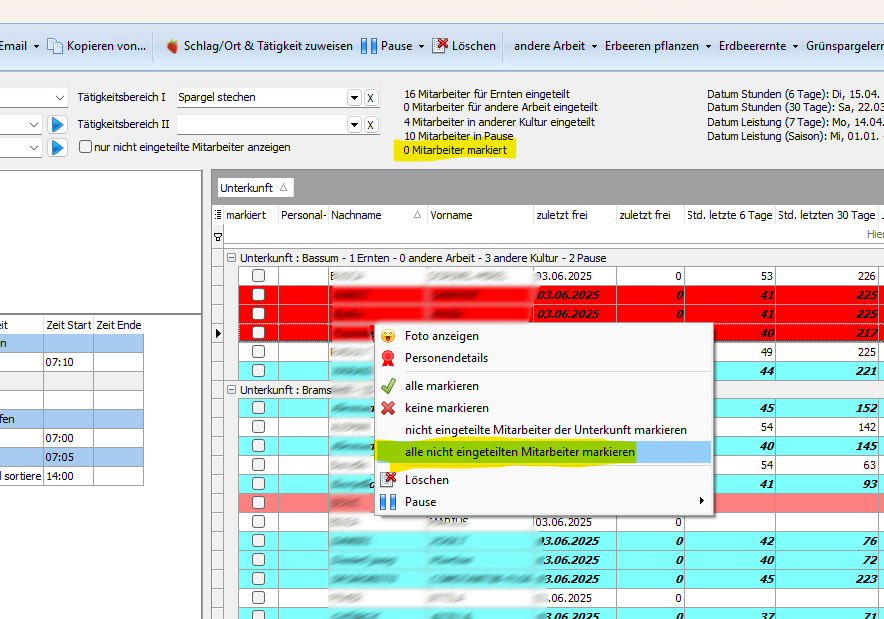Tick the markiert checkbox in the row with 72
The image size is (884, 619).
tap(258, 559)
